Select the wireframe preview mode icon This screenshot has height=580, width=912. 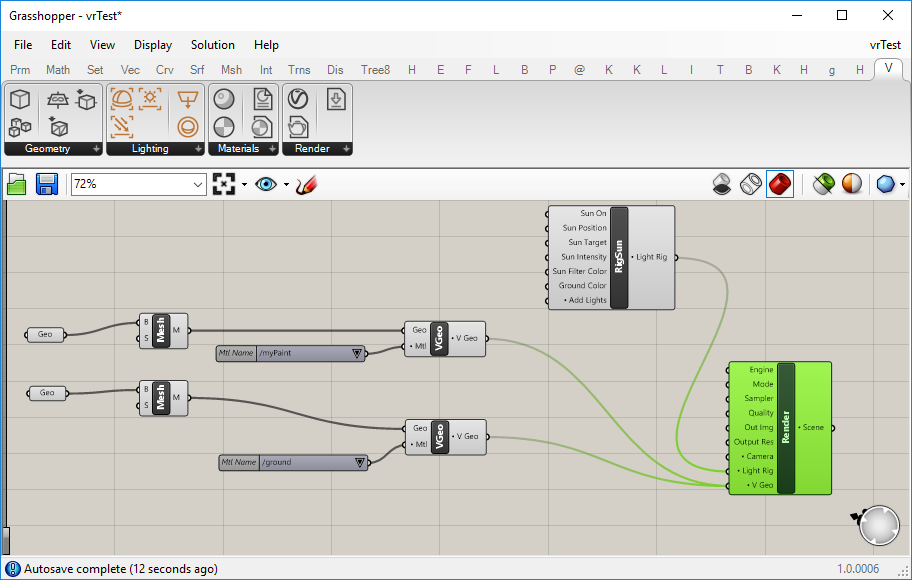tap(750, 184)
